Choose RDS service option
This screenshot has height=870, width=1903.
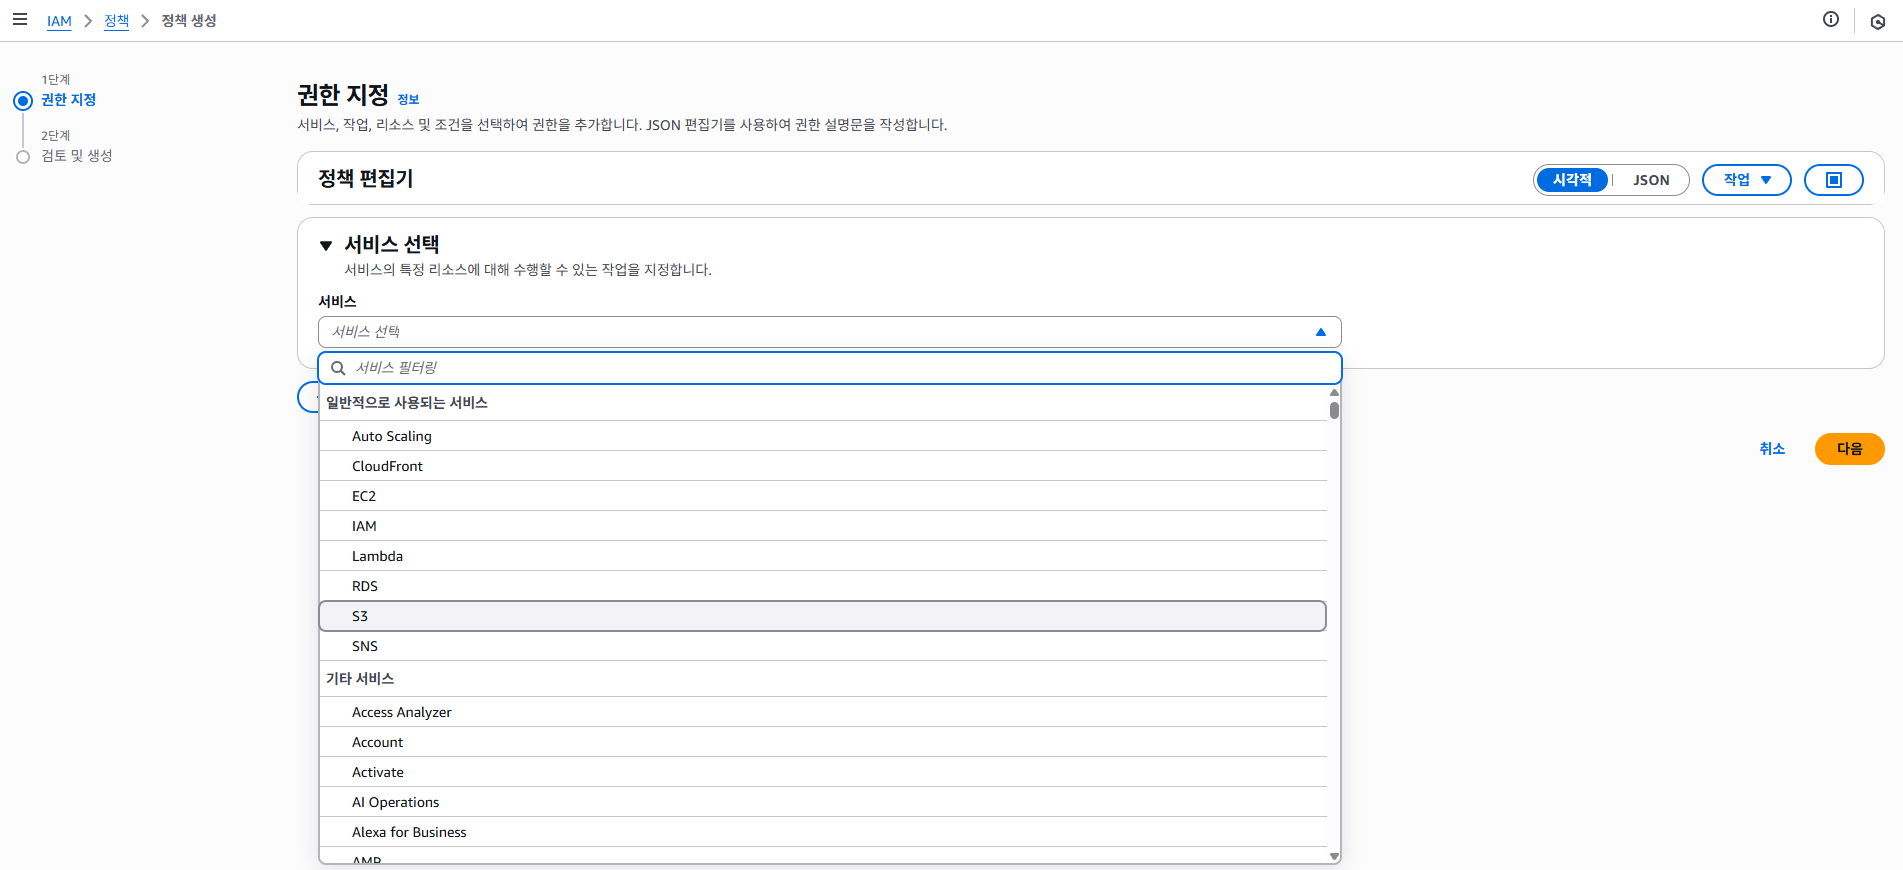pos(823,586)
